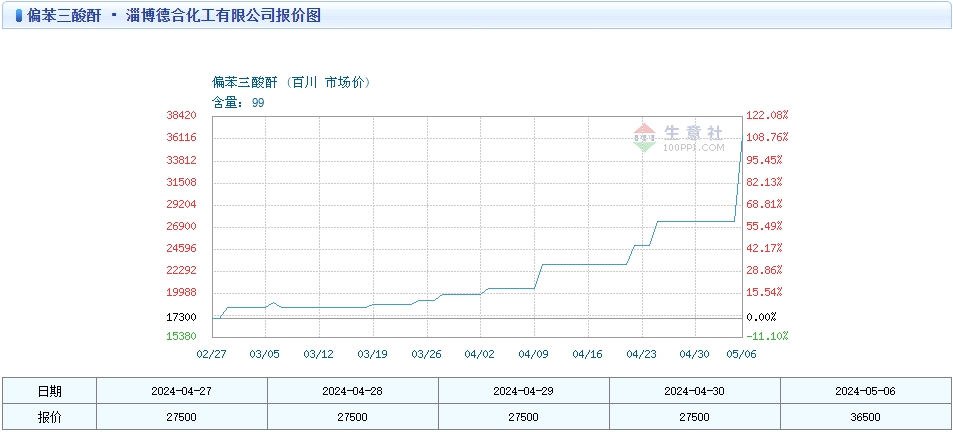Click the 04/09 x-axis date label
Image resolution: width=953 pixels, height=432 pixels.
[534, 354]
